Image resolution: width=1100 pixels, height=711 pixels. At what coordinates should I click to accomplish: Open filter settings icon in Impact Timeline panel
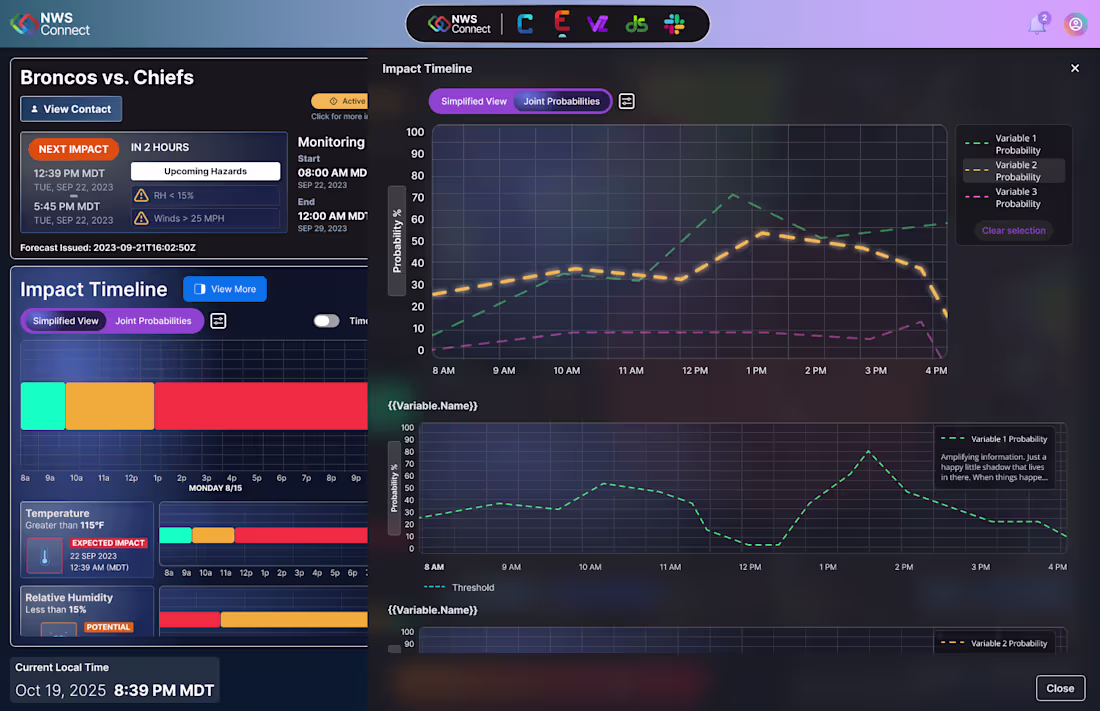point(626,101)
